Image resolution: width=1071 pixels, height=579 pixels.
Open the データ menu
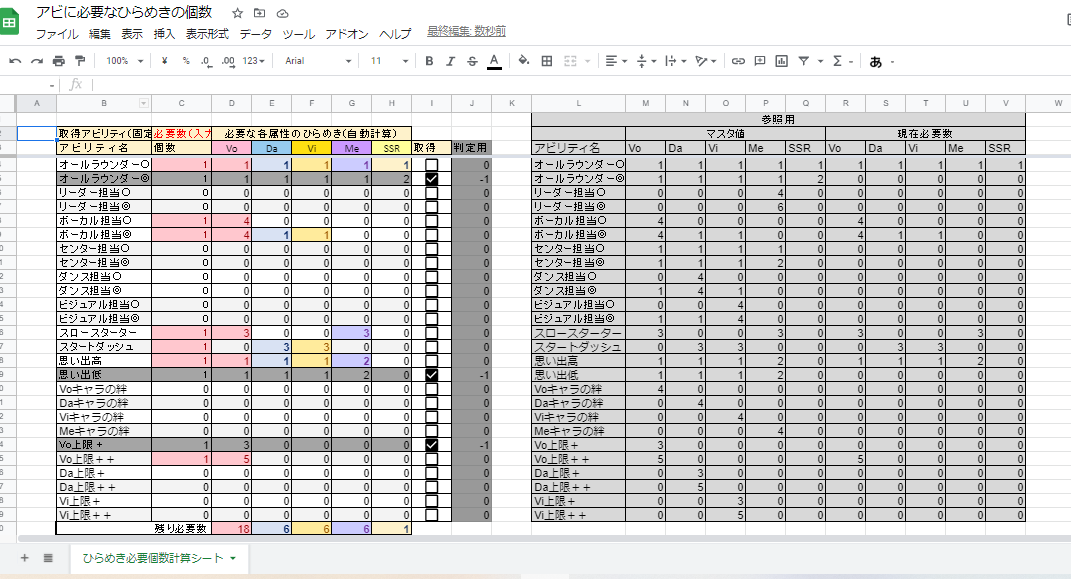255,33
